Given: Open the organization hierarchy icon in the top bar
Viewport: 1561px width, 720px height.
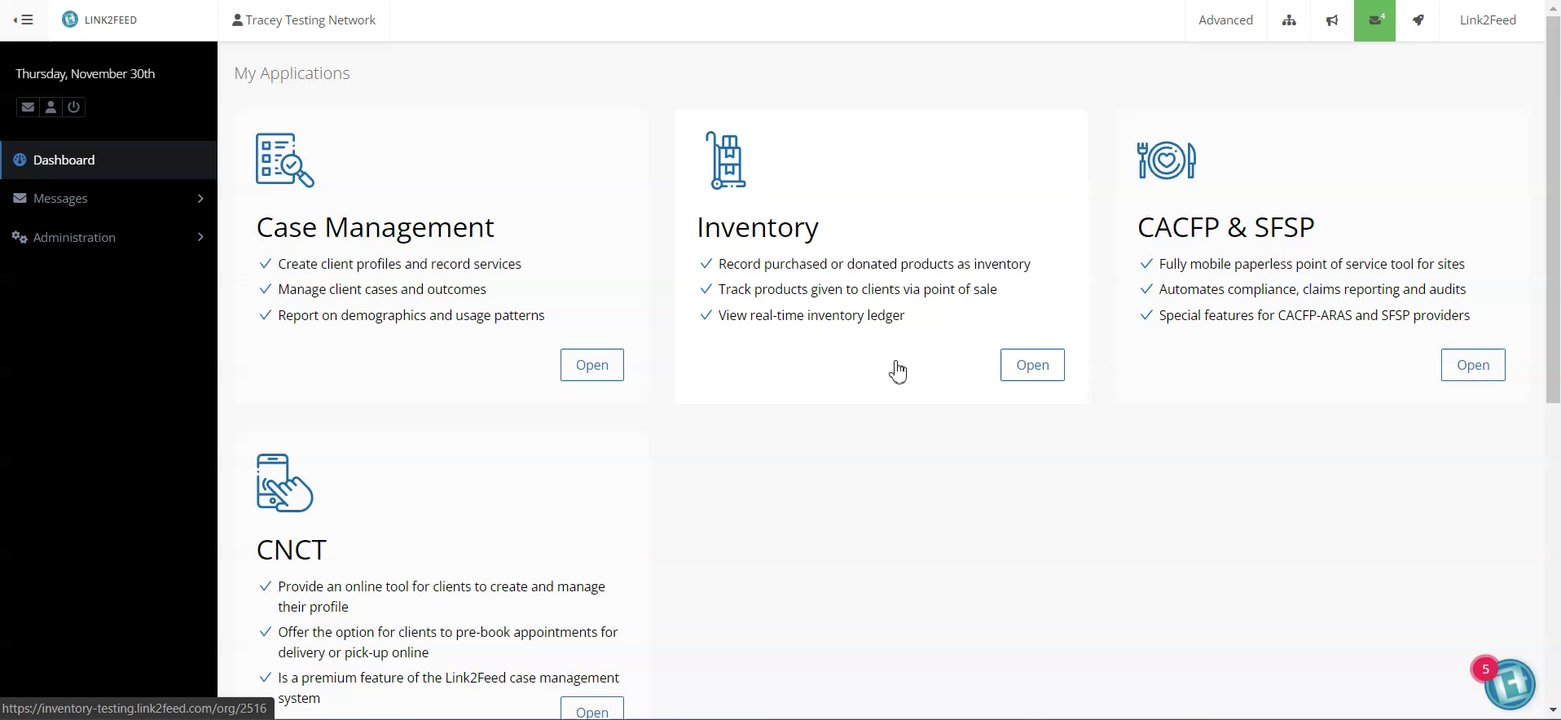Looking at the screenshot, I should click(1289, 20).
